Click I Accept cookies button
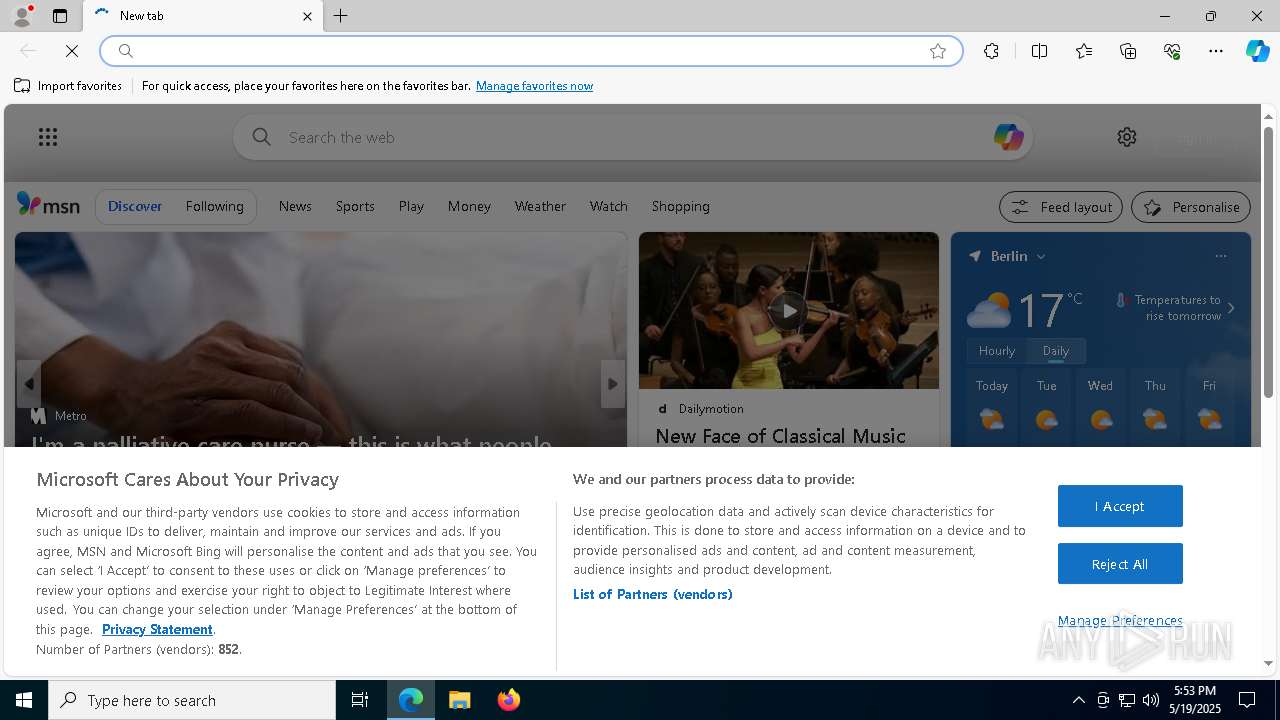 [1120, 506]
